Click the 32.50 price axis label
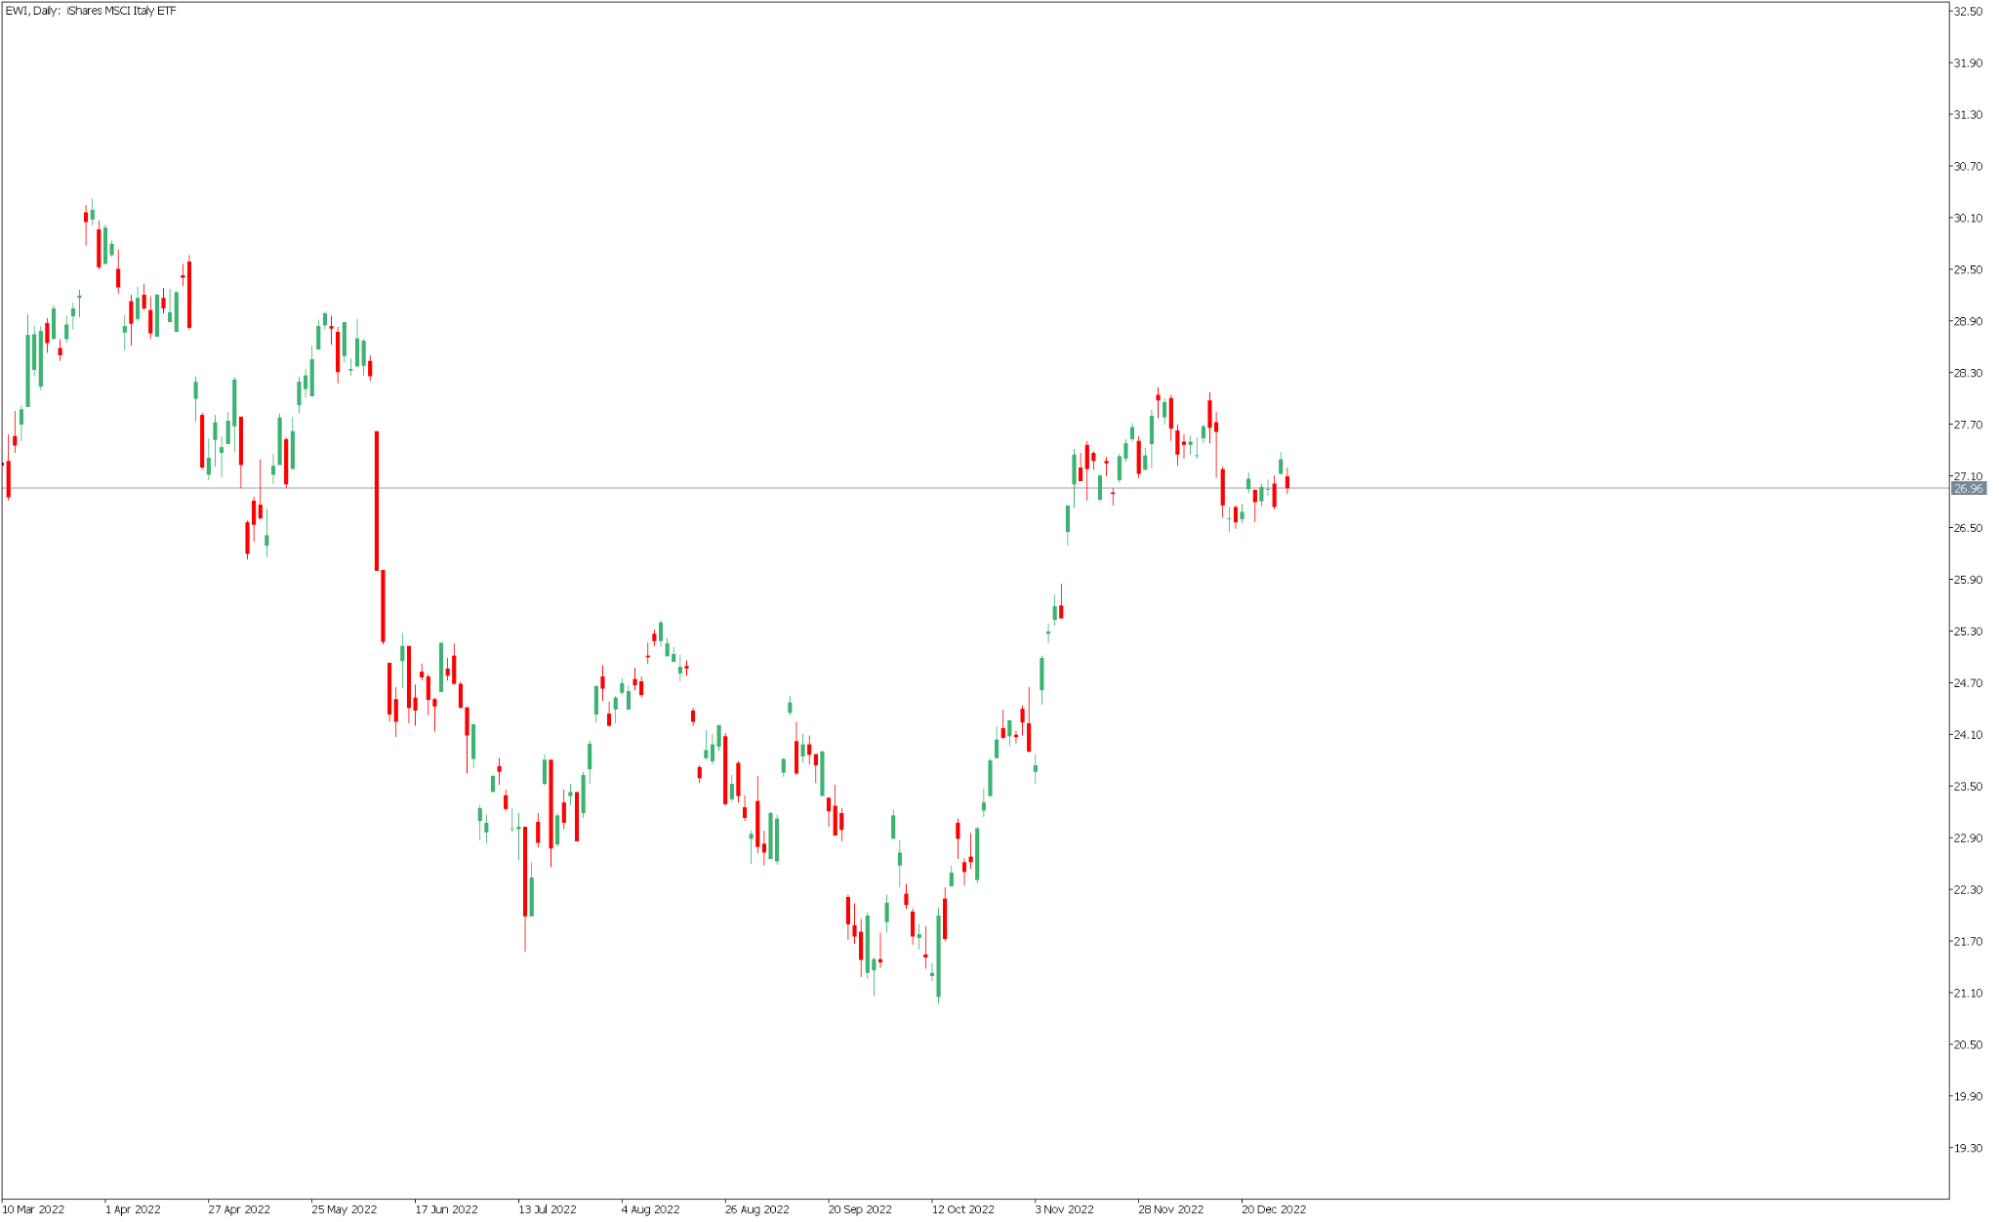Viewport: 1999px width, 1222px height. tap(1968, 12)
